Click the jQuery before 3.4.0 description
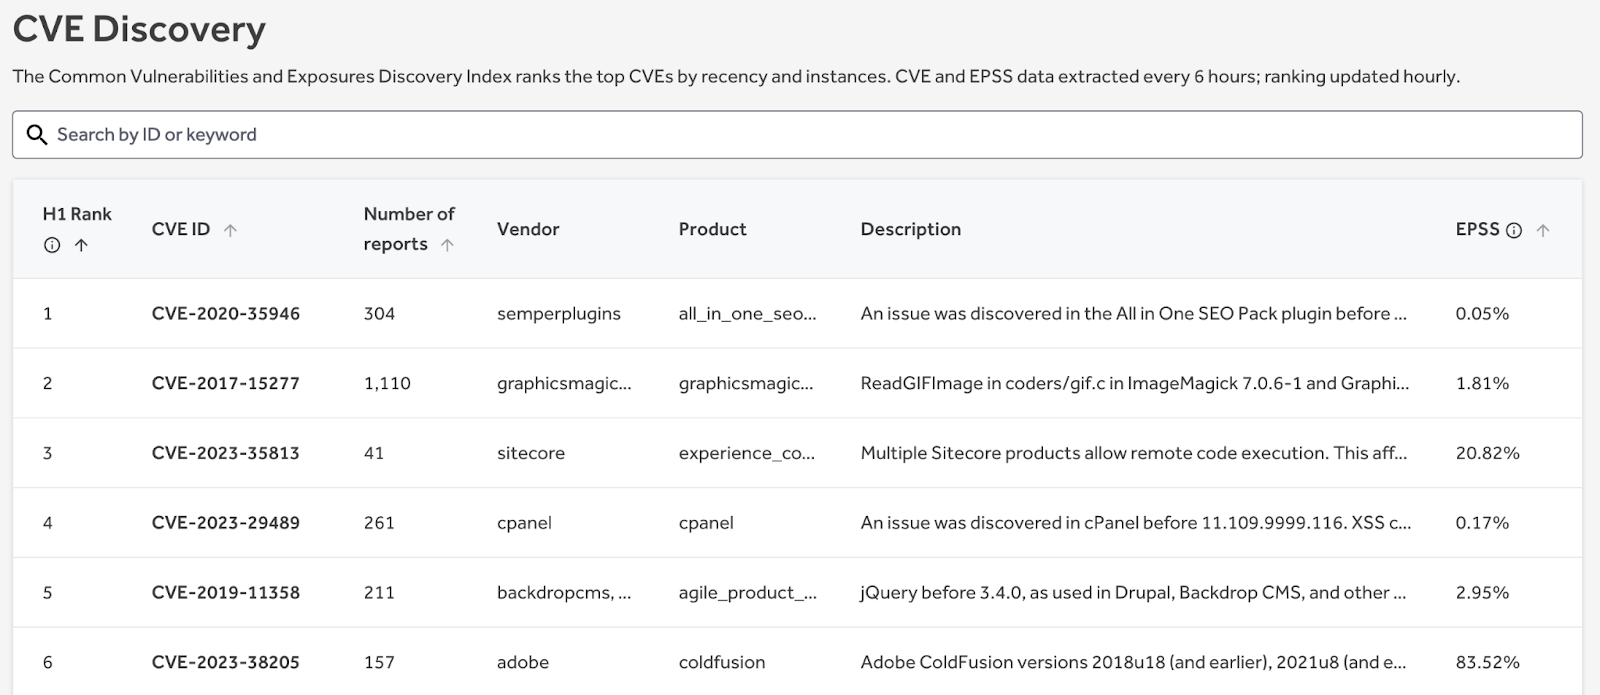 (1133, 593)
